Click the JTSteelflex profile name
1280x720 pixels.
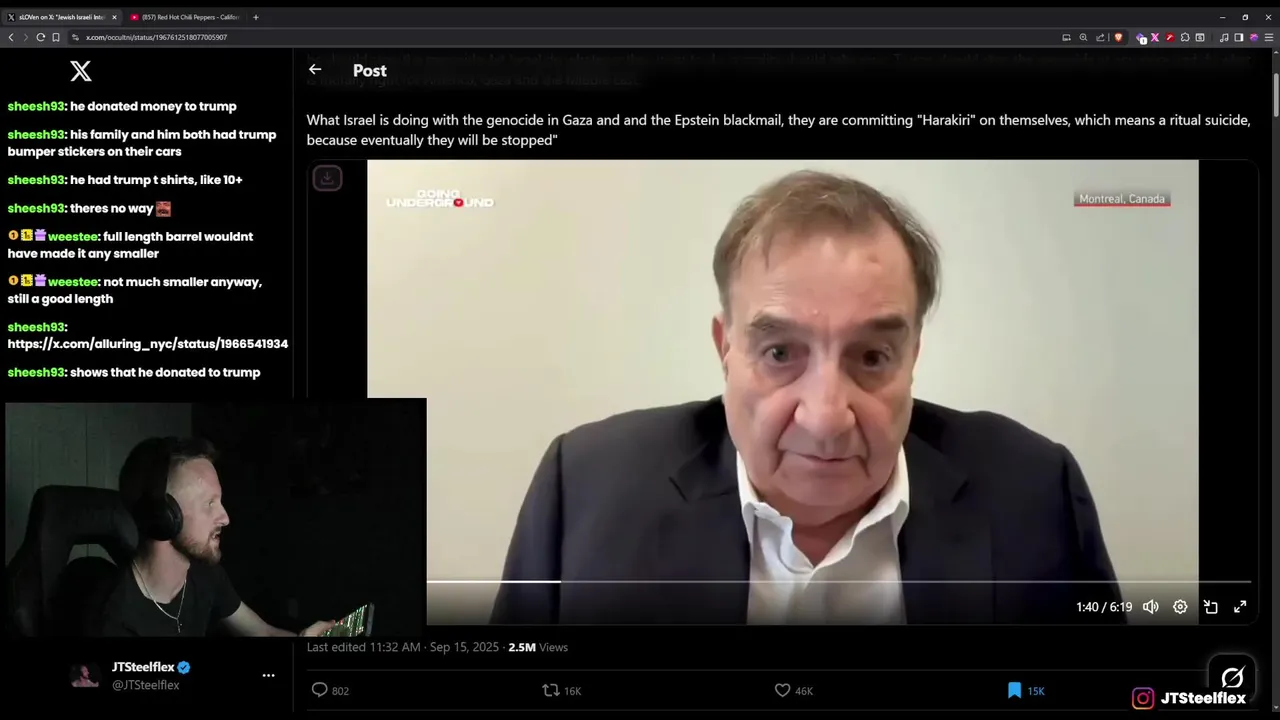pos(143,667)
